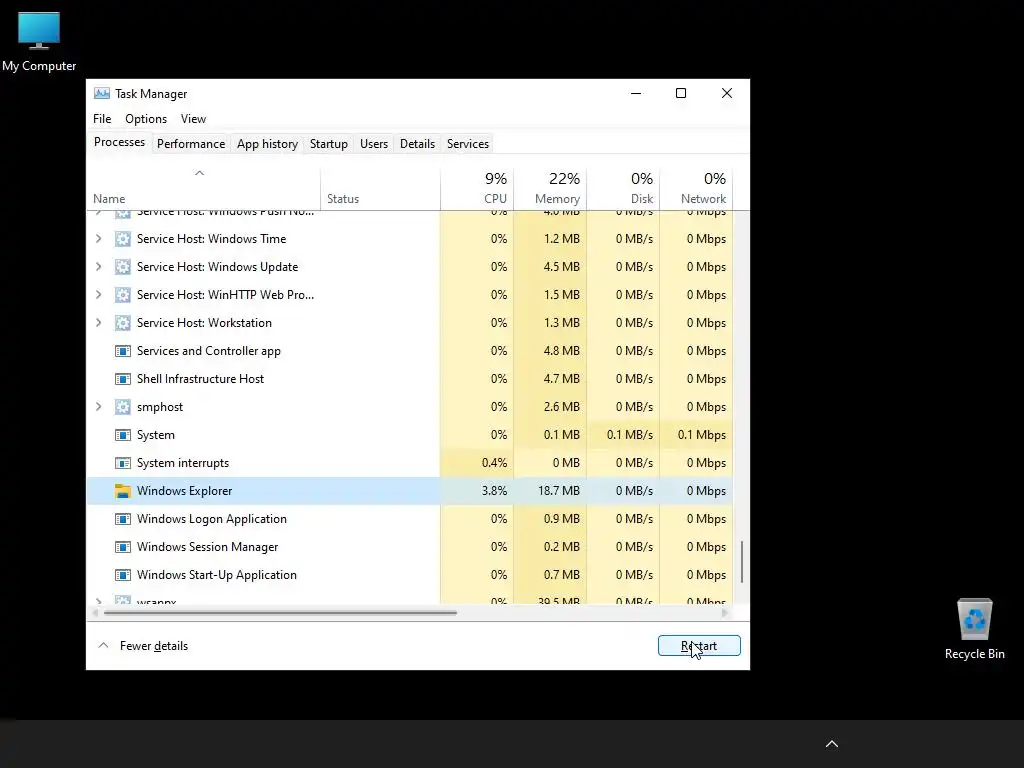Click the 3.8% CPU value
This screenshot has width=1024, height=768.
494,491
